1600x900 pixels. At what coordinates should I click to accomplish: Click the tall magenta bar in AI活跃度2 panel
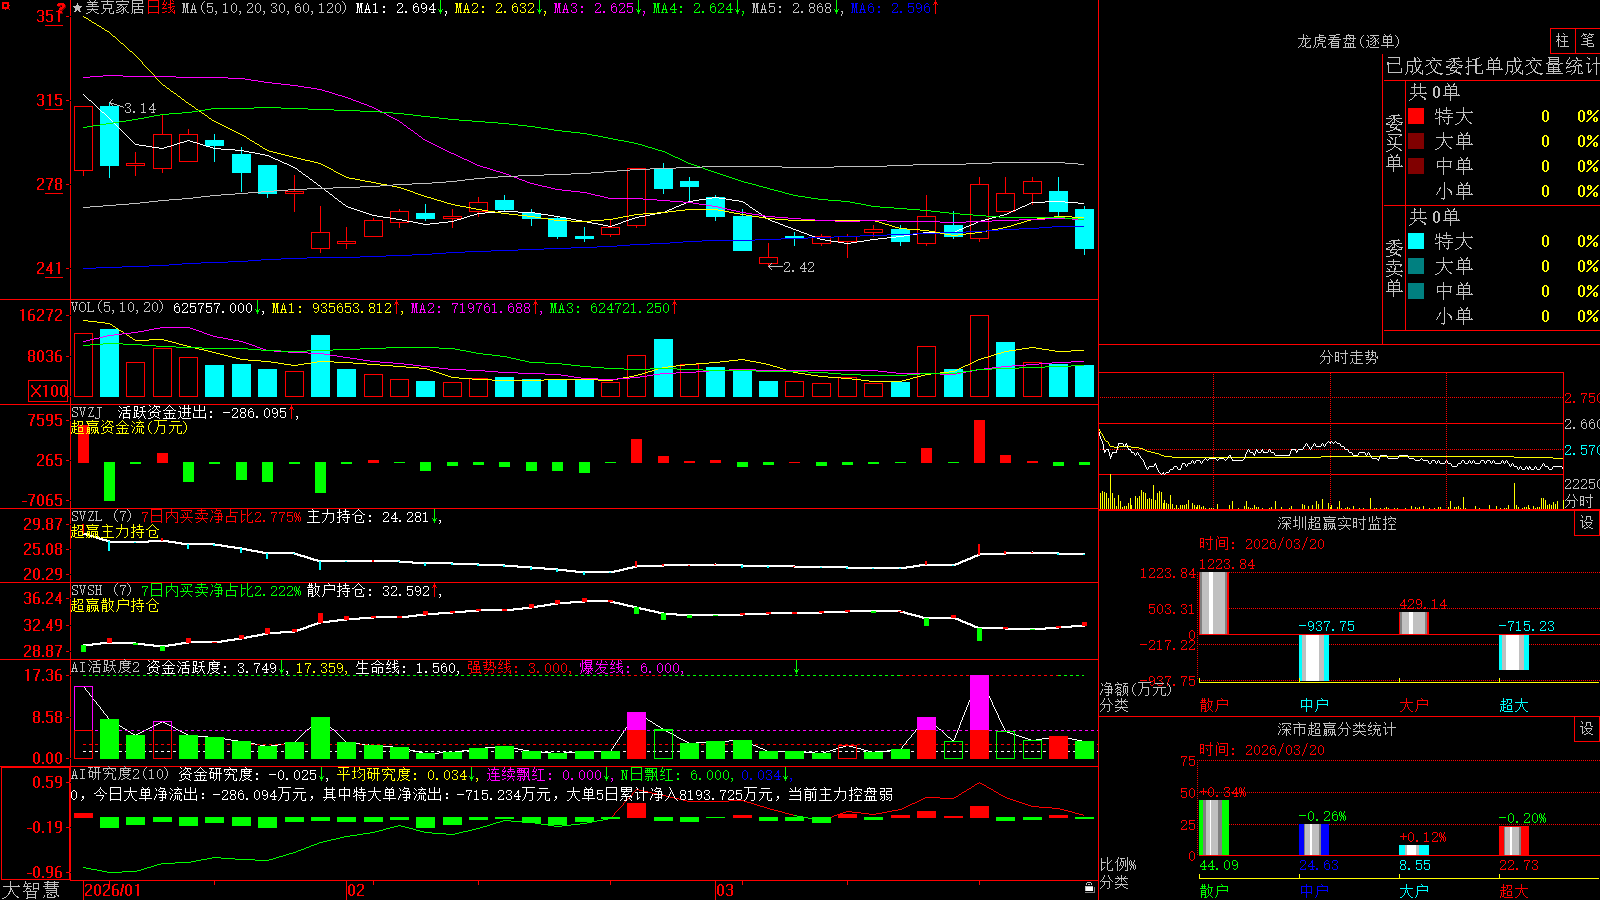(x=979, y=716)
